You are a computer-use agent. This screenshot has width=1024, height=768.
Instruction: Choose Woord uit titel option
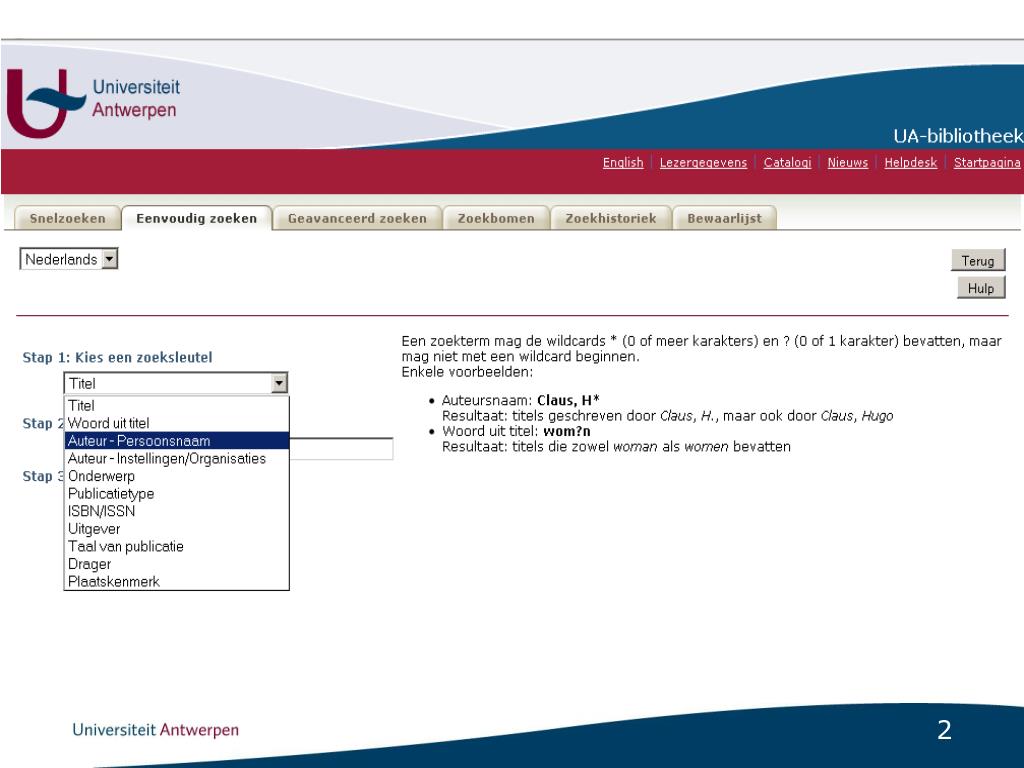[x=176, y=423]
